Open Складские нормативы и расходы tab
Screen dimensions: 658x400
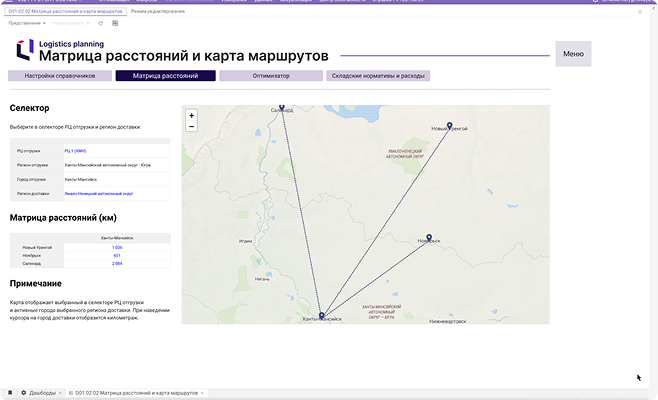[x=378, y=76]
